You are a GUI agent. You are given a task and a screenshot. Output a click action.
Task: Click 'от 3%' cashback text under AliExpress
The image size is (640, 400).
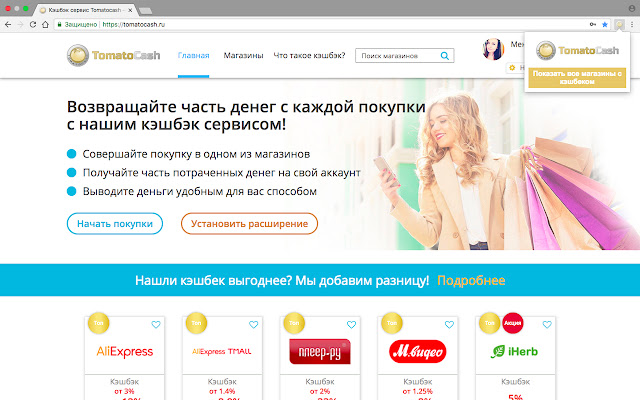(124, 391)
